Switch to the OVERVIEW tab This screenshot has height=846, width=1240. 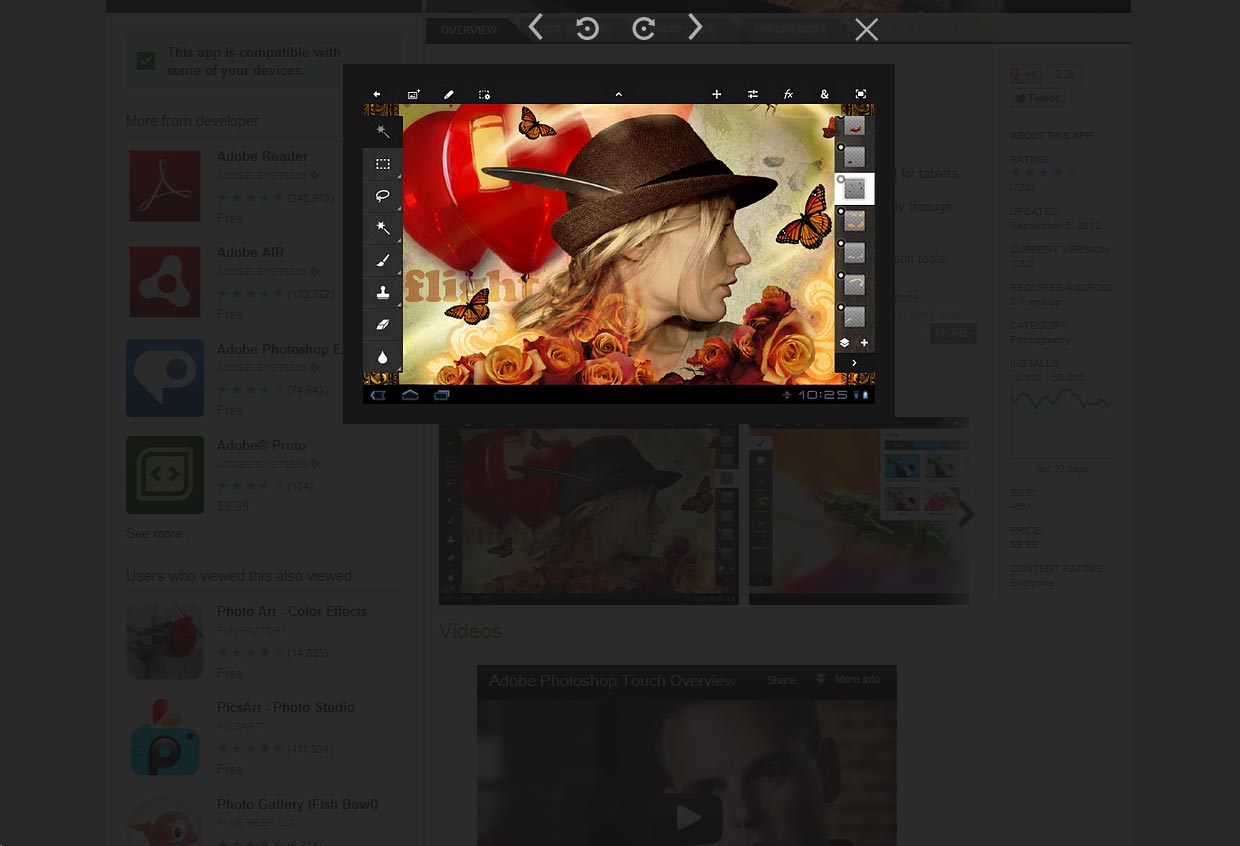coord(468,30)
